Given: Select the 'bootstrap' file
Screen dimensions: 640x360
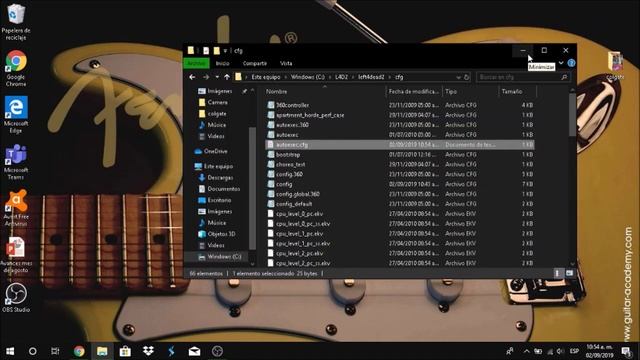Looking at the screenshot, I should (400, 155).
